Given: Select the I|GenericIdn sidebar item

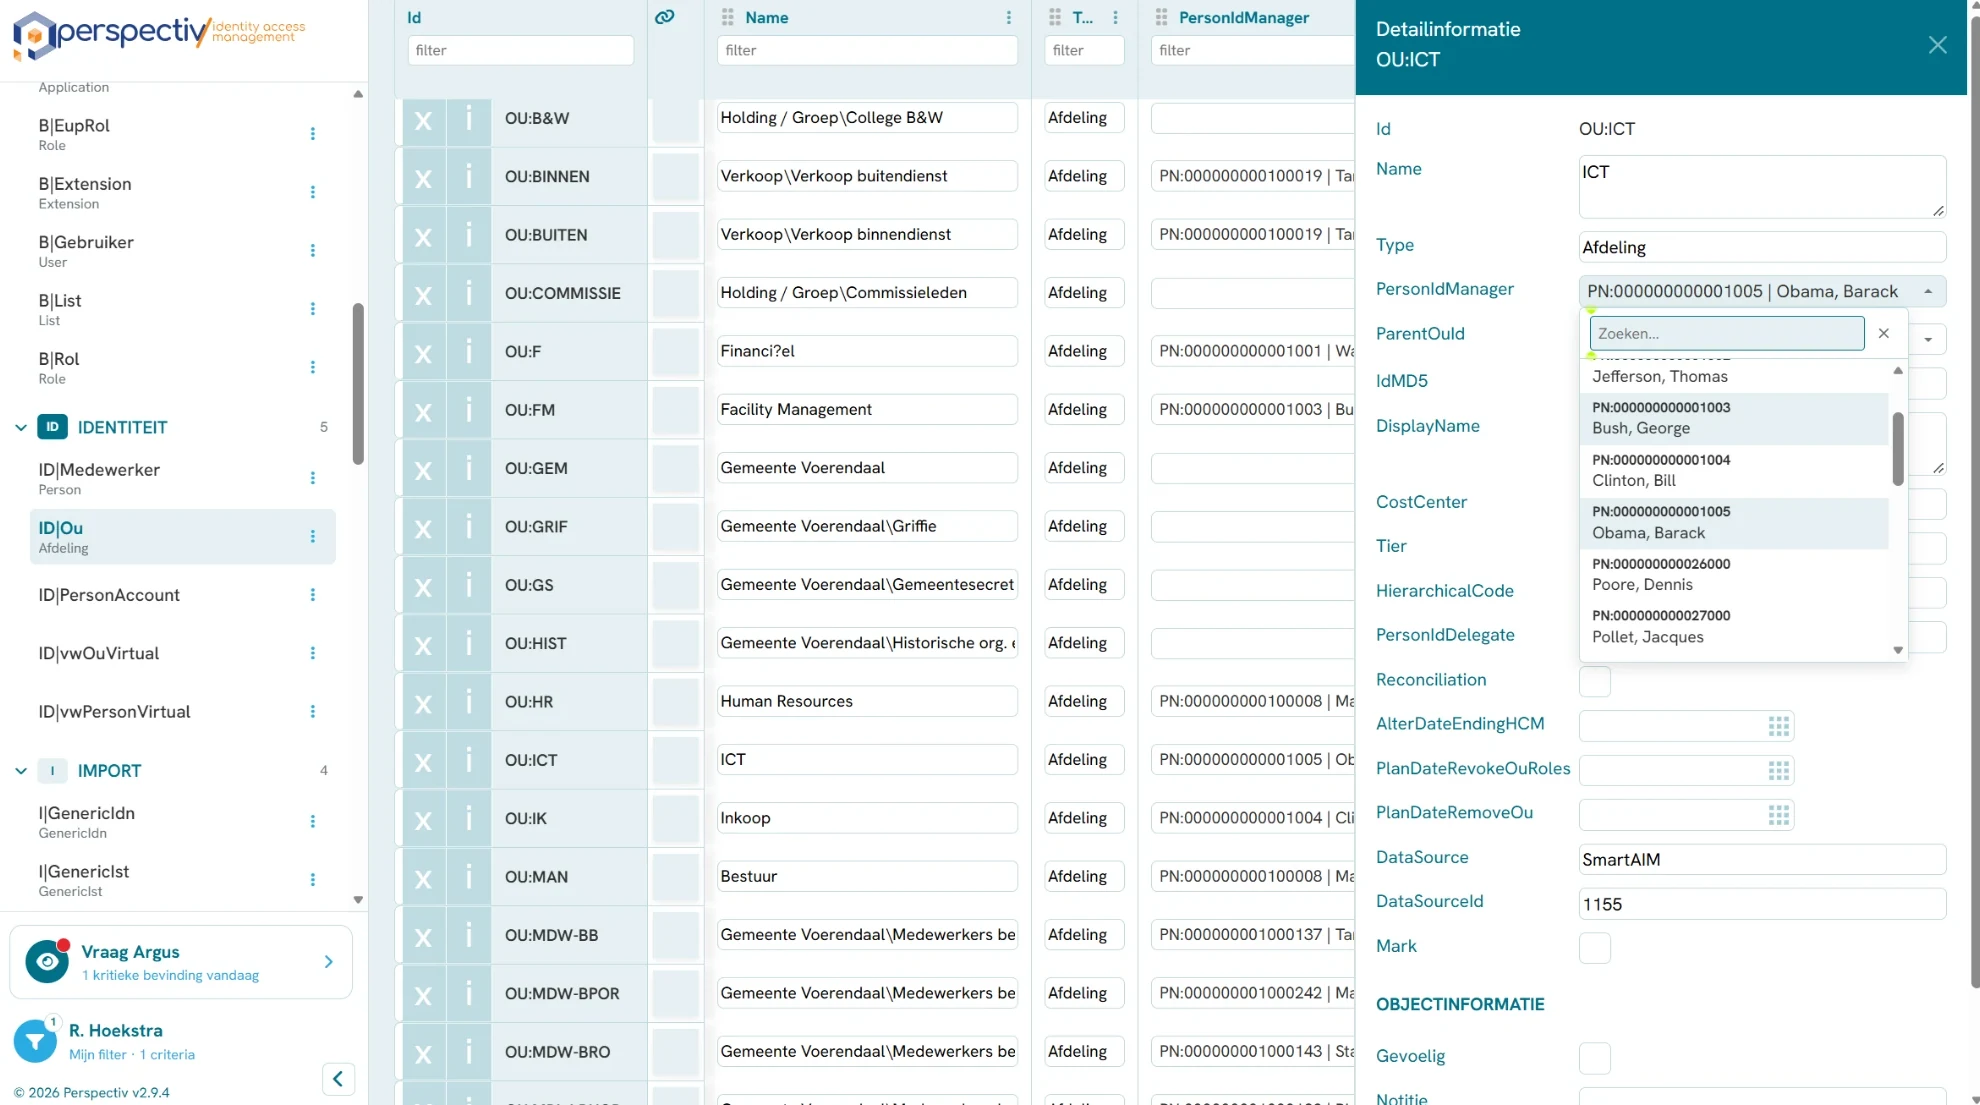Looking at the screenshot, I should (183, 821).
